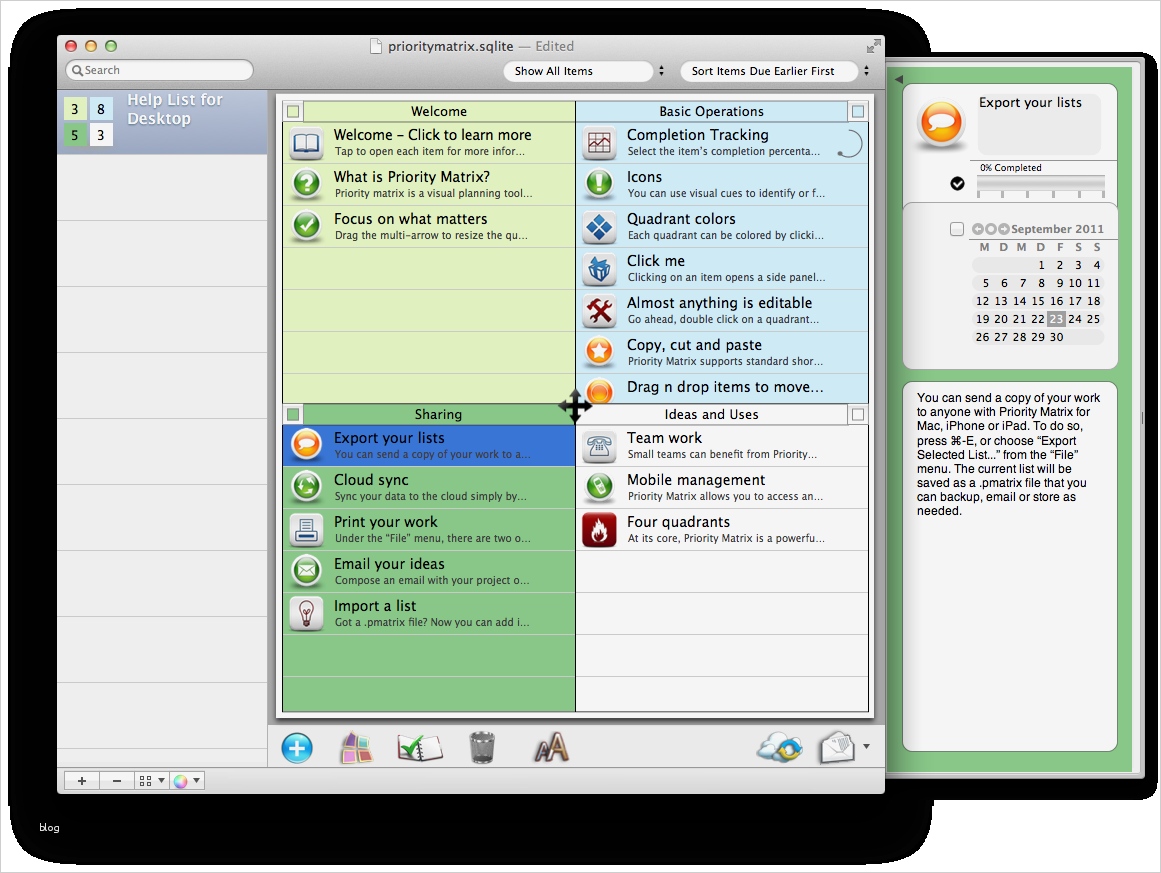This screenshot has height=873, width=1161.
Task: Click the Sharing quadrant header
Action: pyautogui.click(x=438, y=415)
